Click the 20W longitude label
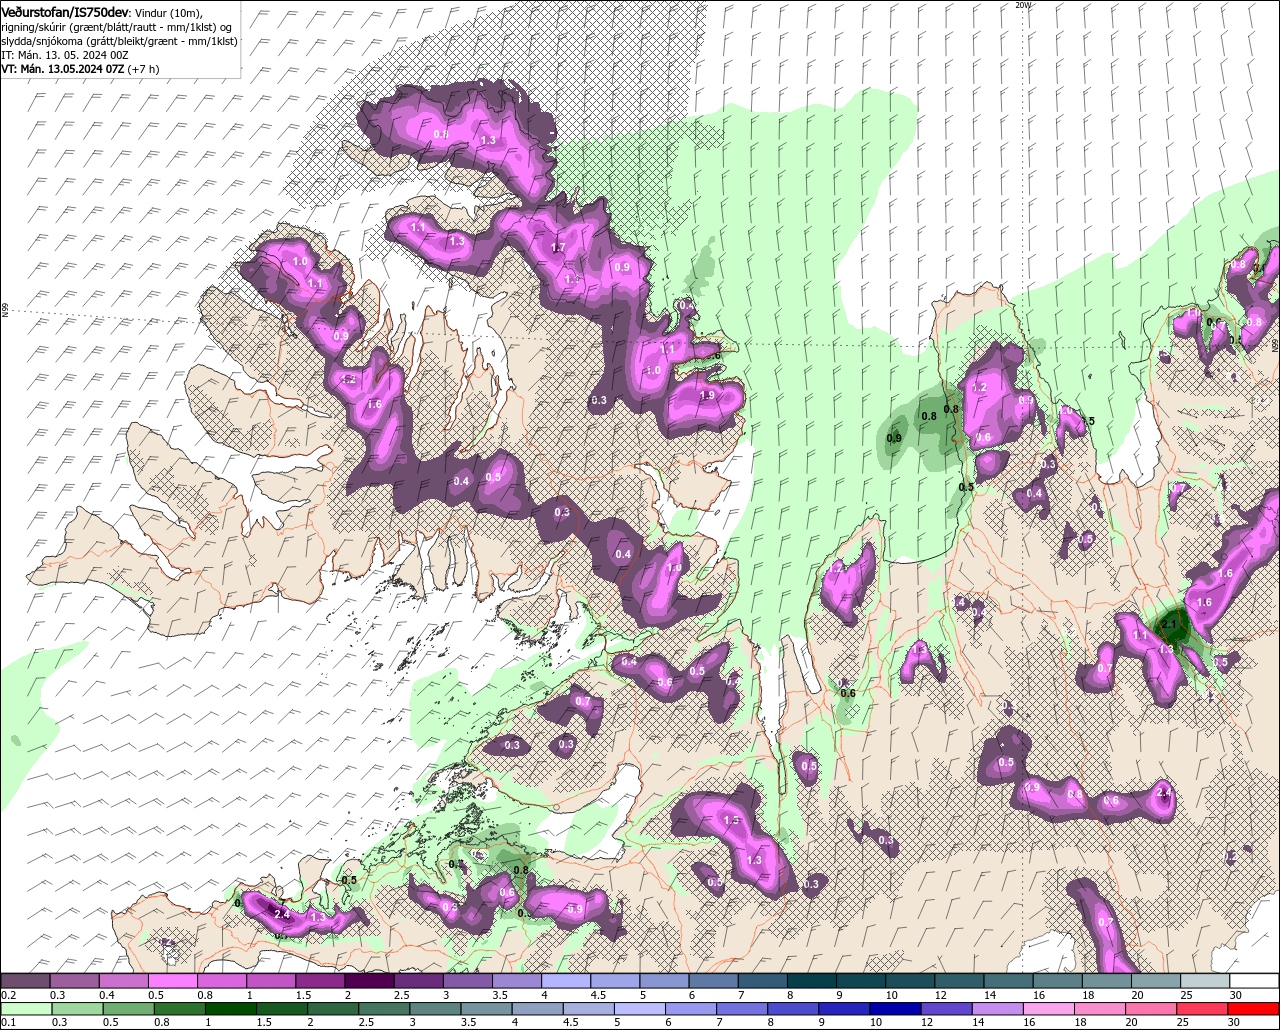Viewport: 1280px width, 1030px height. [x=1022, y=5]
